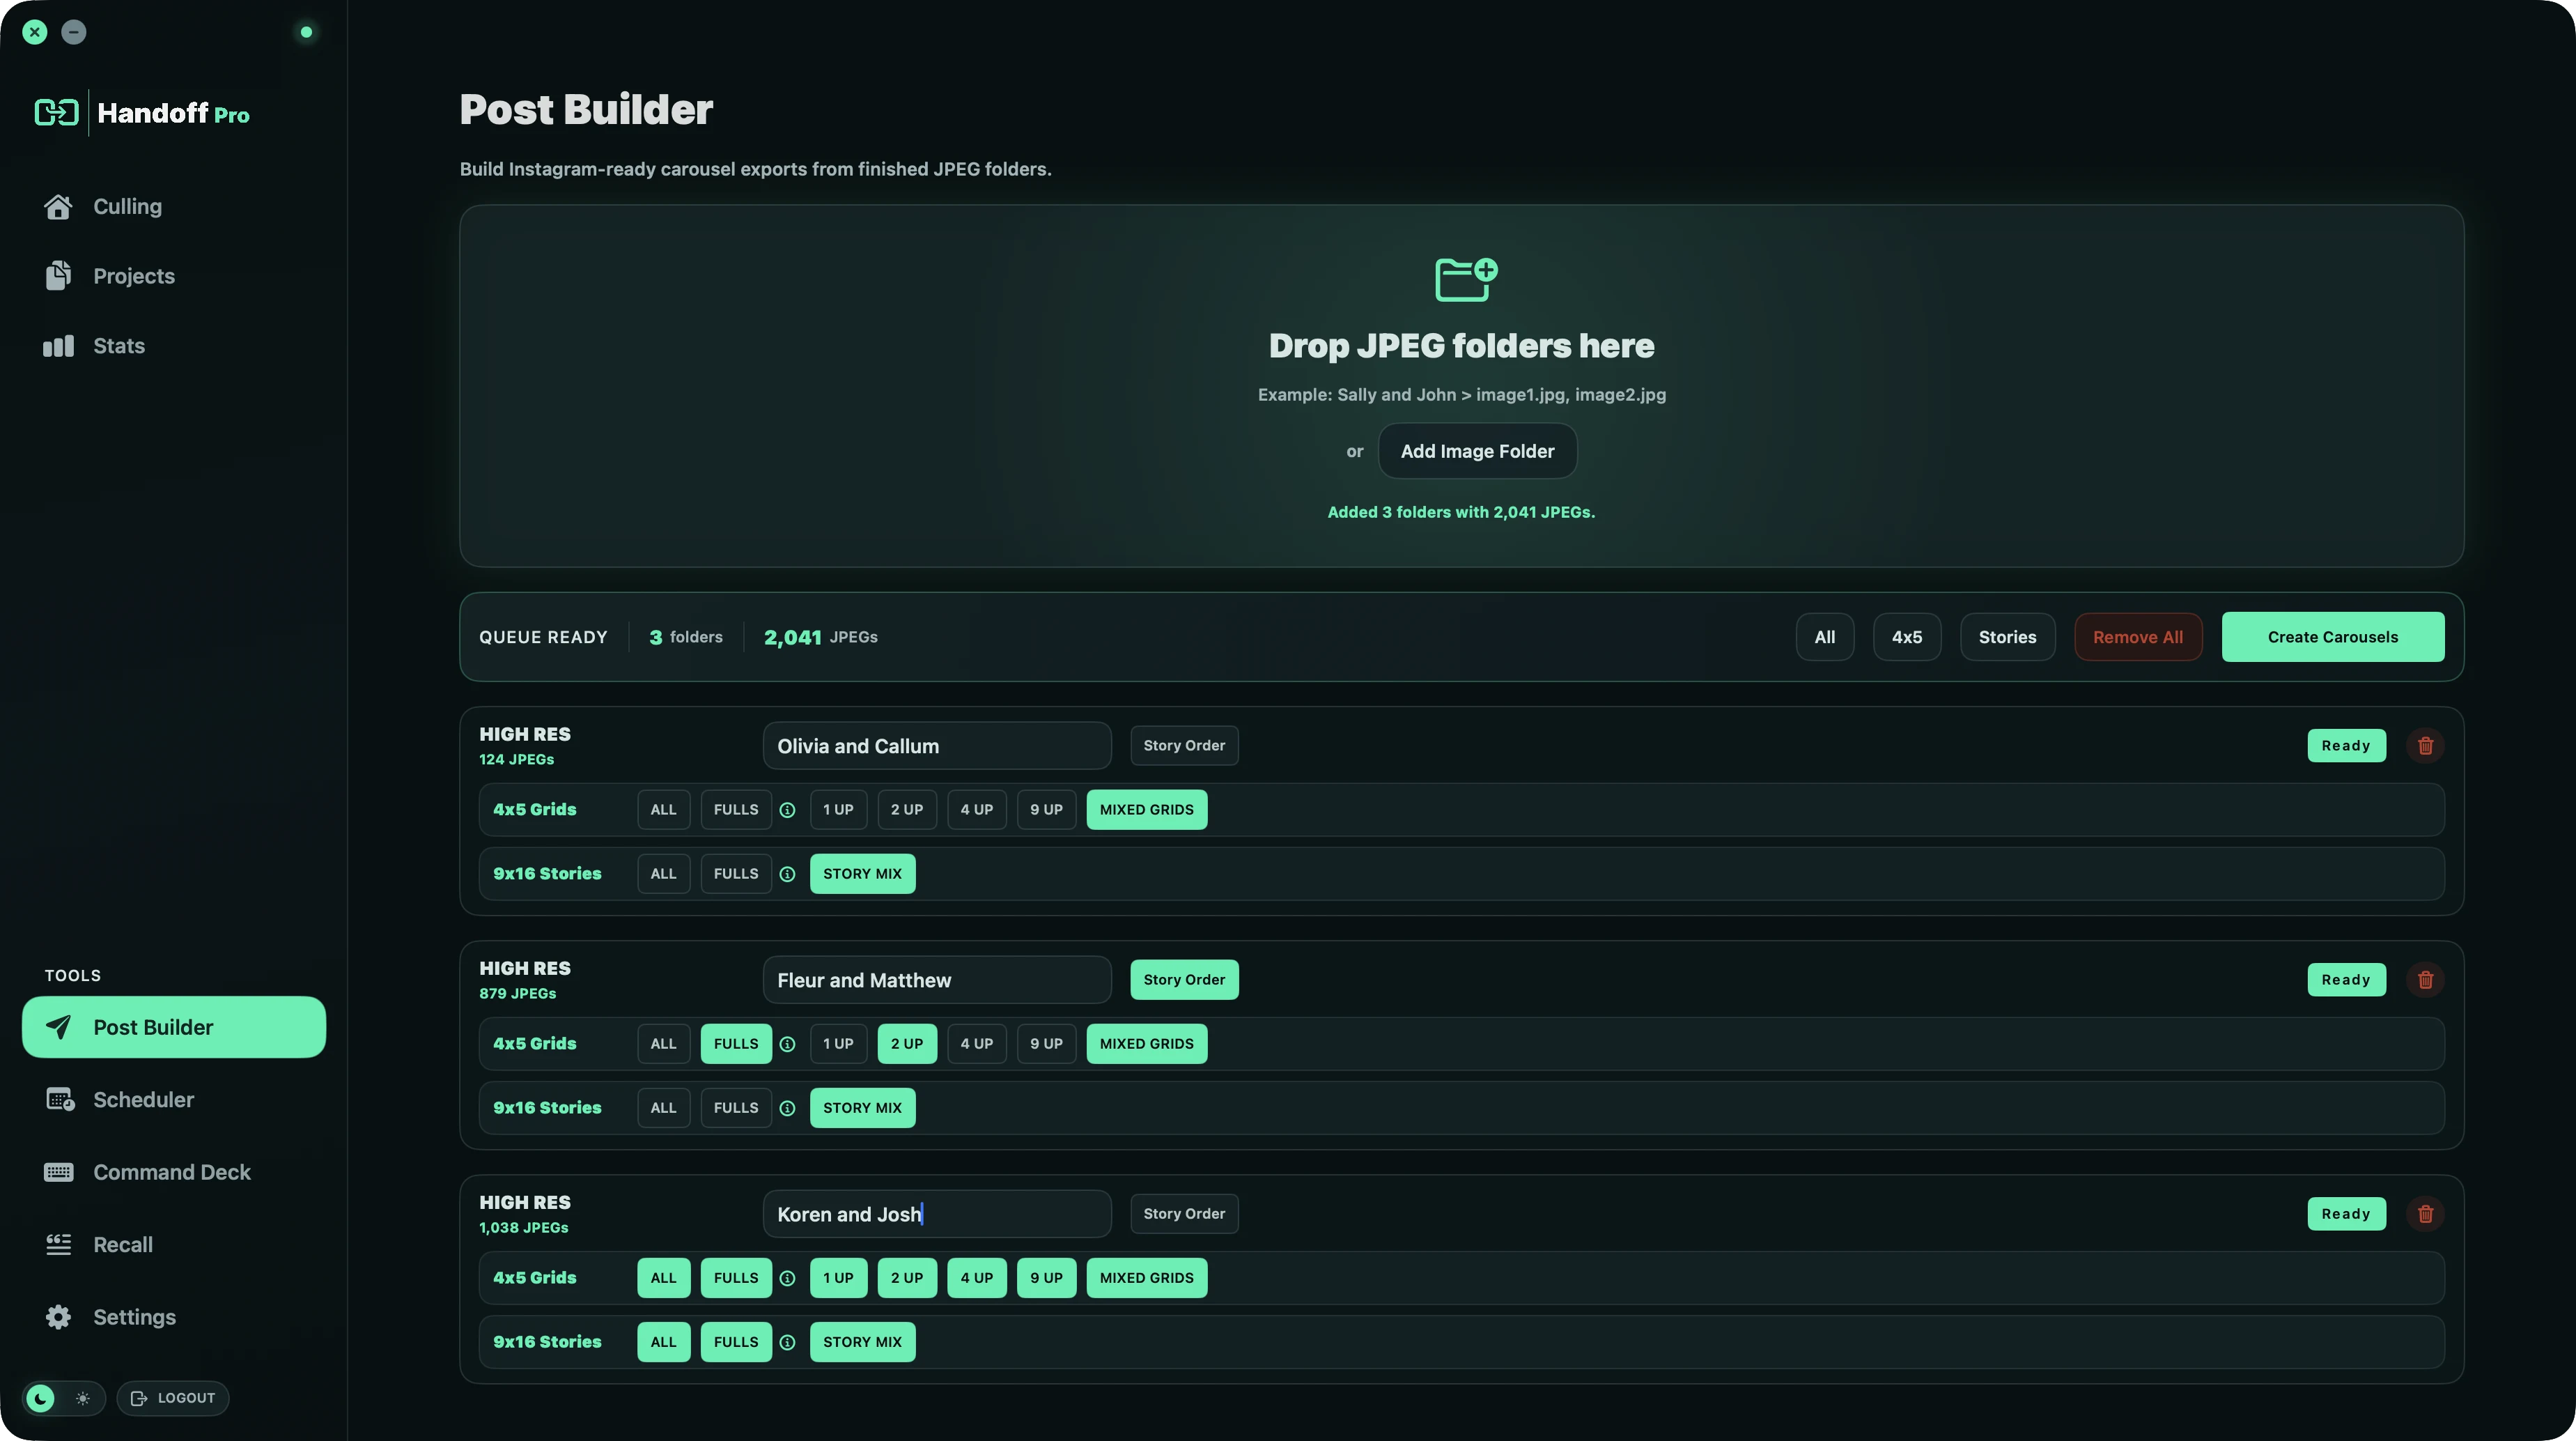Screen dimensions: 2576x1441
Task: Select the queue-wide All preset
Action: click(x=1824, y=637)
